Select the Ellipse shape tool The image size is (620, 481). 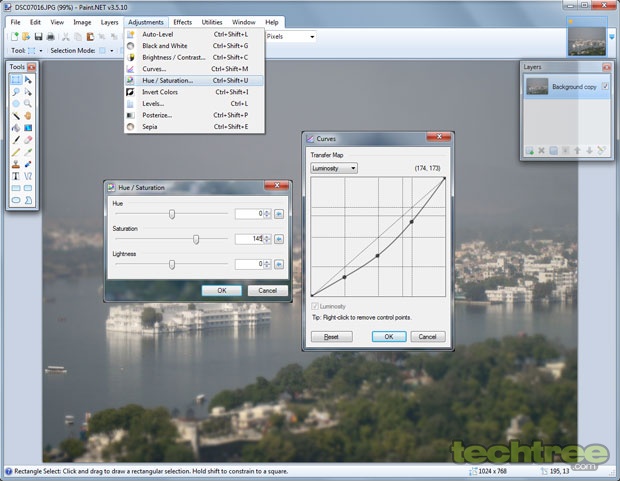click(16, 200)
